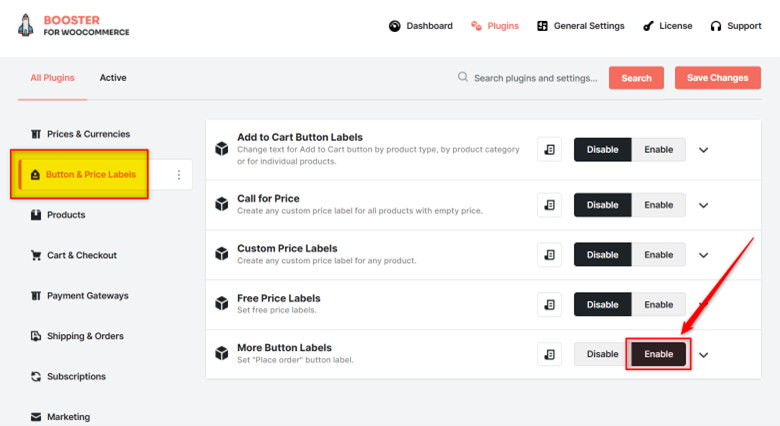The image size is (780, 426).
Task: Expand More Button Labels settings chevron
Action: point(703,355)
